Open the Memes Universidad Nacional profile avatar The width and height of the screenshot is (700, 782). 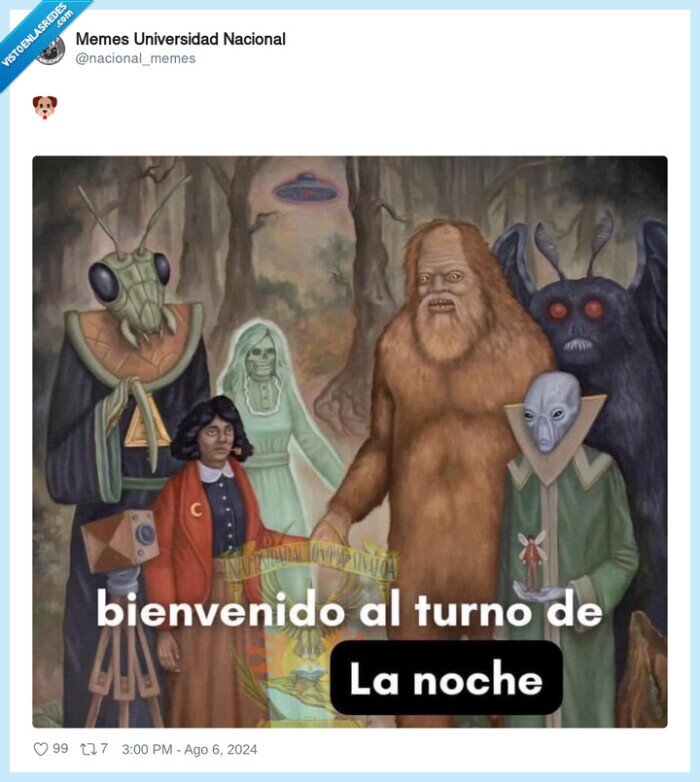tap(50, 49)
